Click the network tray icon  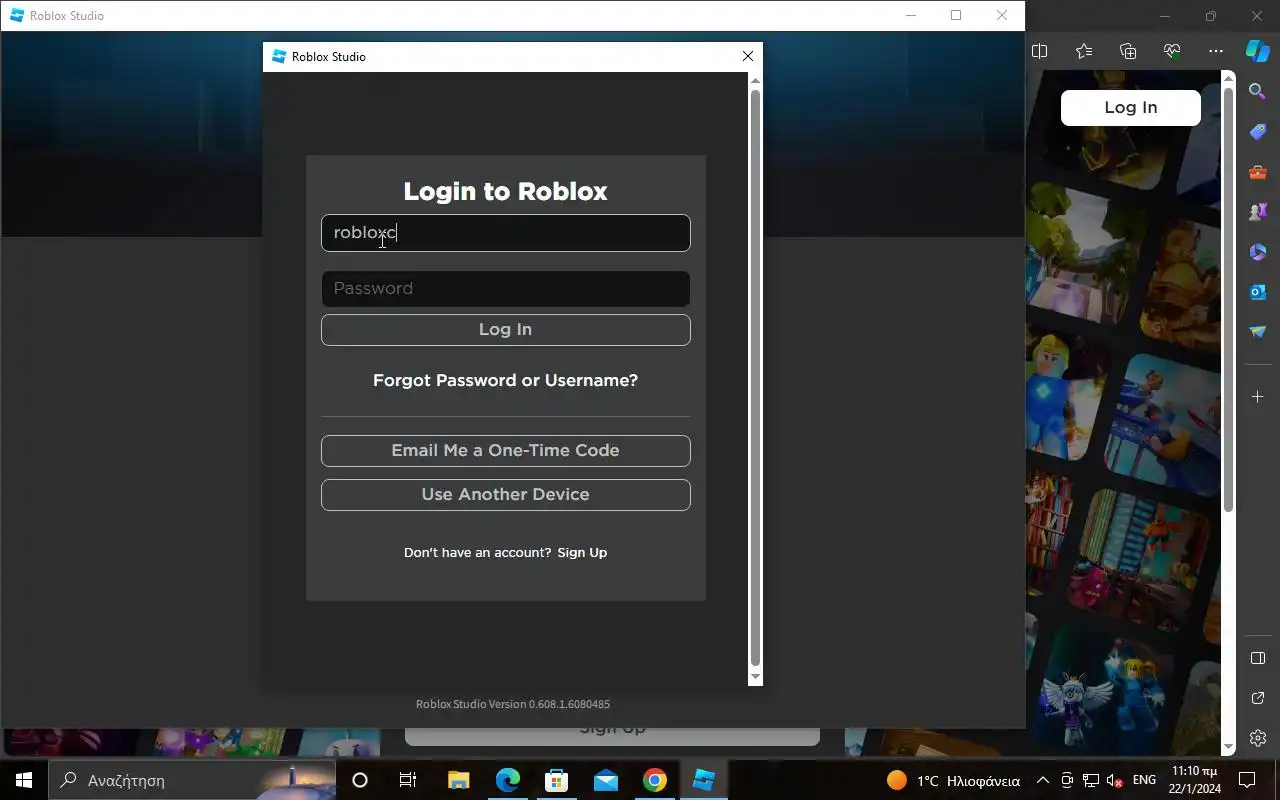[x=1091, y=780]
